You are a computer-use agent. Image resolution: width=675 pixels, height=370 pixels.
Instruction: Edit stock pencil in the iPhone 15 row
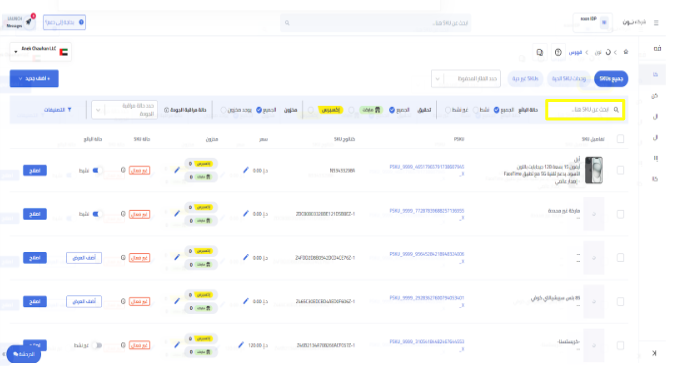(x=177, y=171)
